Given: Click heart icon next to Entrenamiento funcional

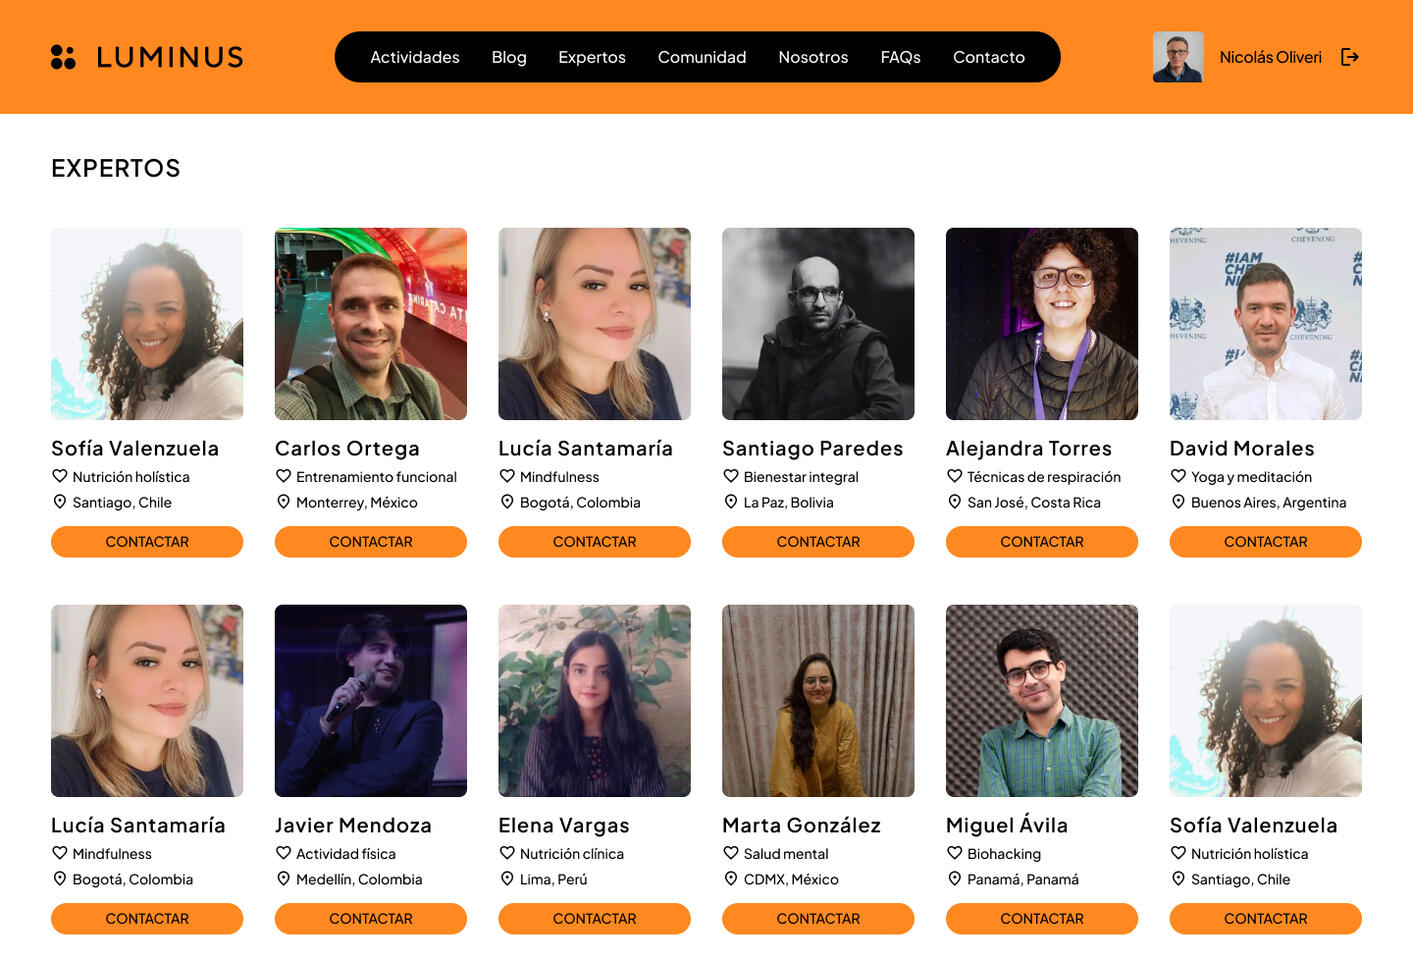Looking at the screenshot, I should coord(284,476).
